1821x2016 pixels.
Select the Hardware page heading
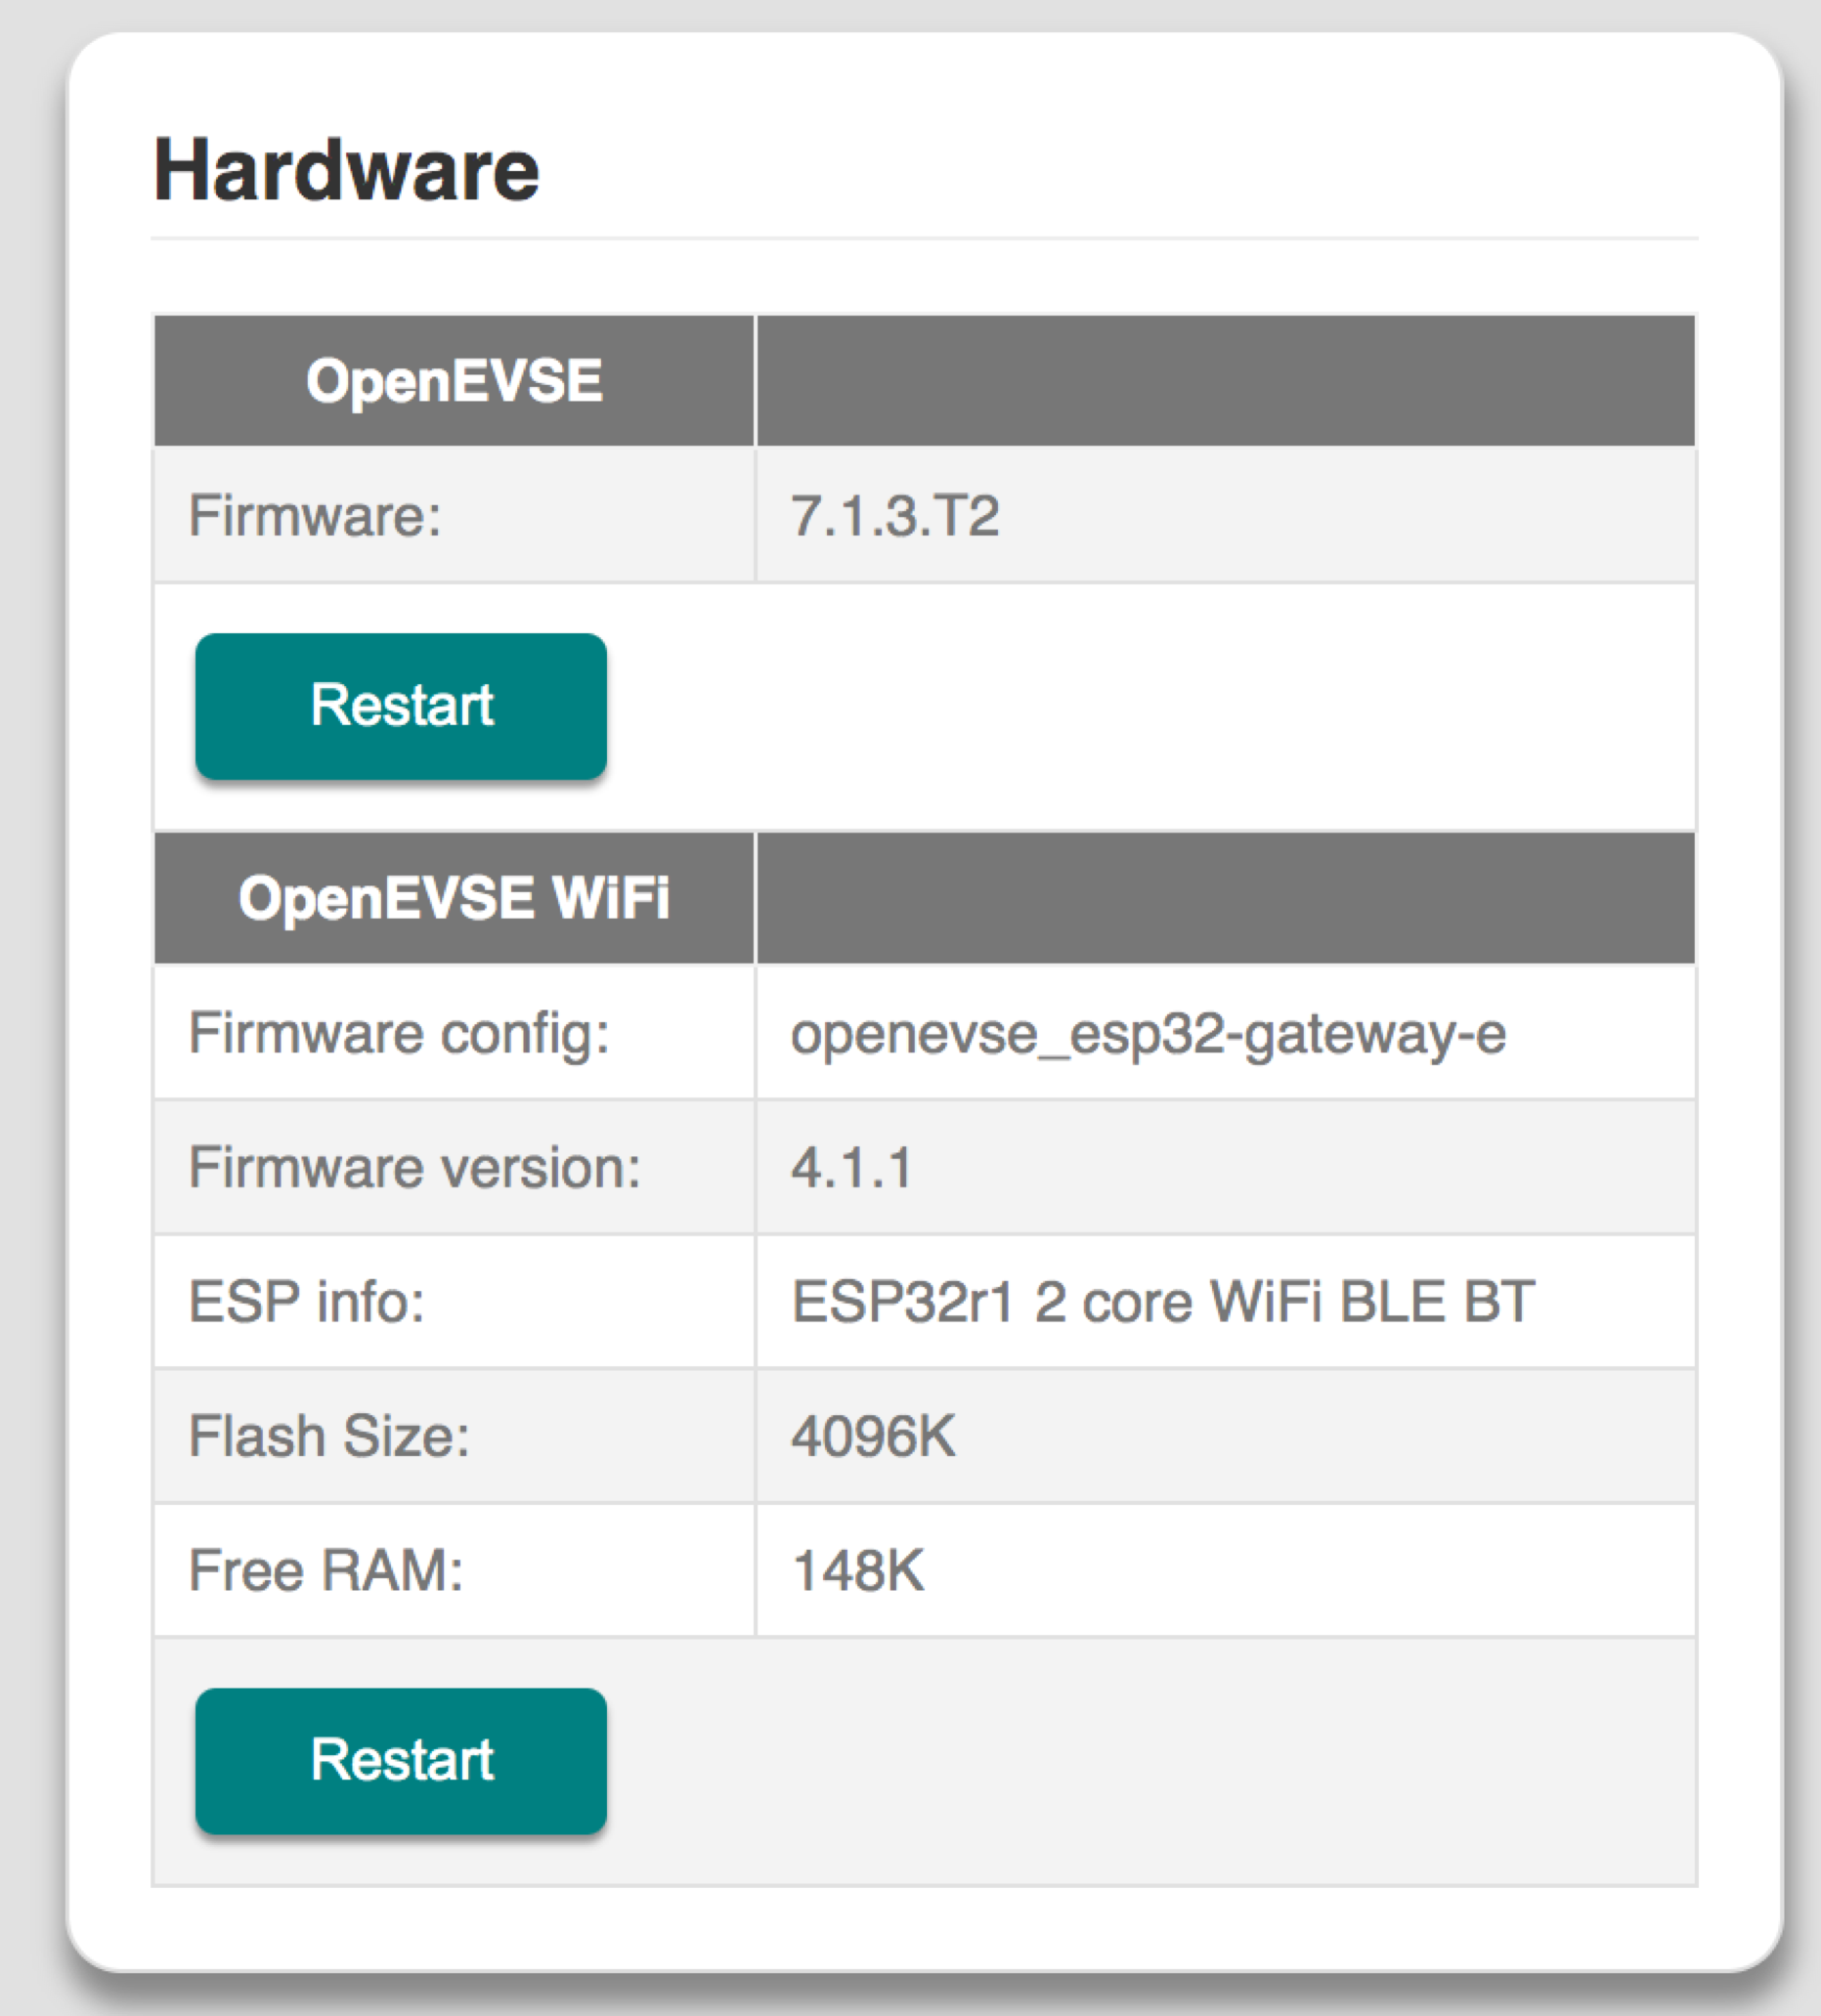click(x=345, y=170)
